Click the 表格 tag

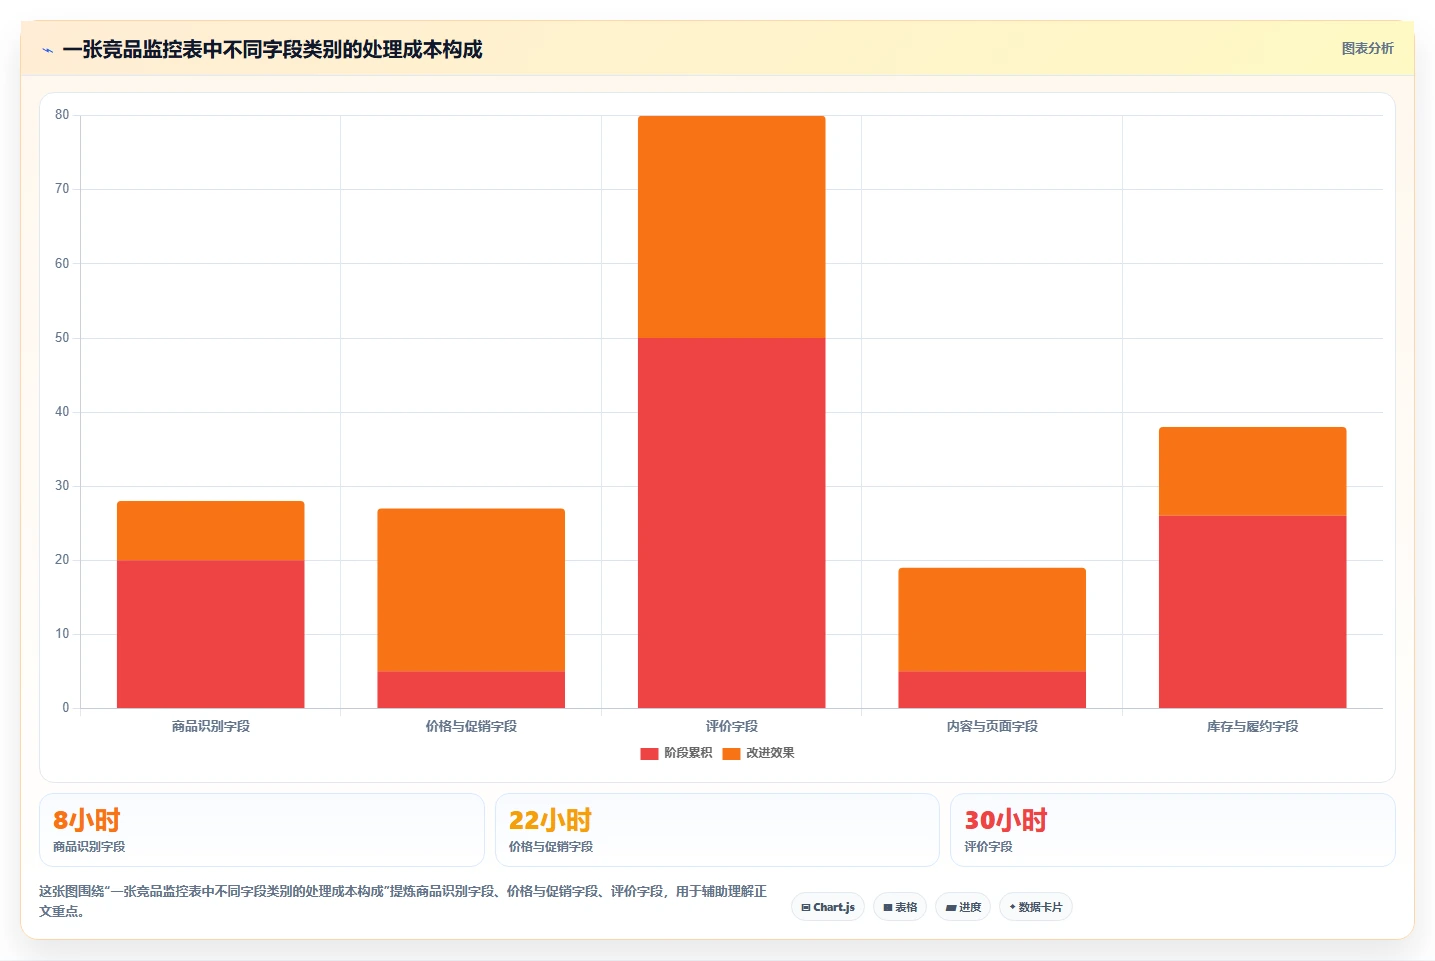(x=900, y=907)
